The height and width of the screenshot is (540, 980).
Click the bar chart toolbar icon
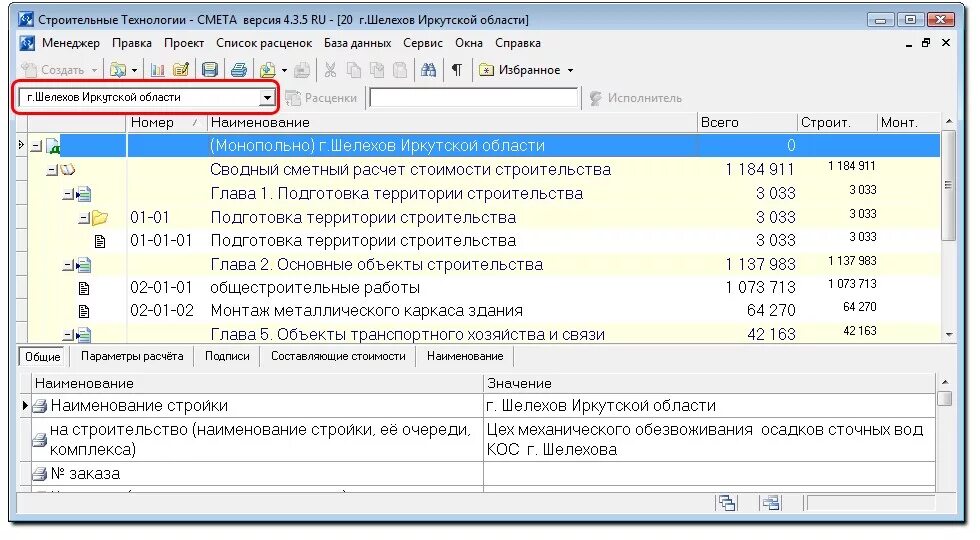158,70
